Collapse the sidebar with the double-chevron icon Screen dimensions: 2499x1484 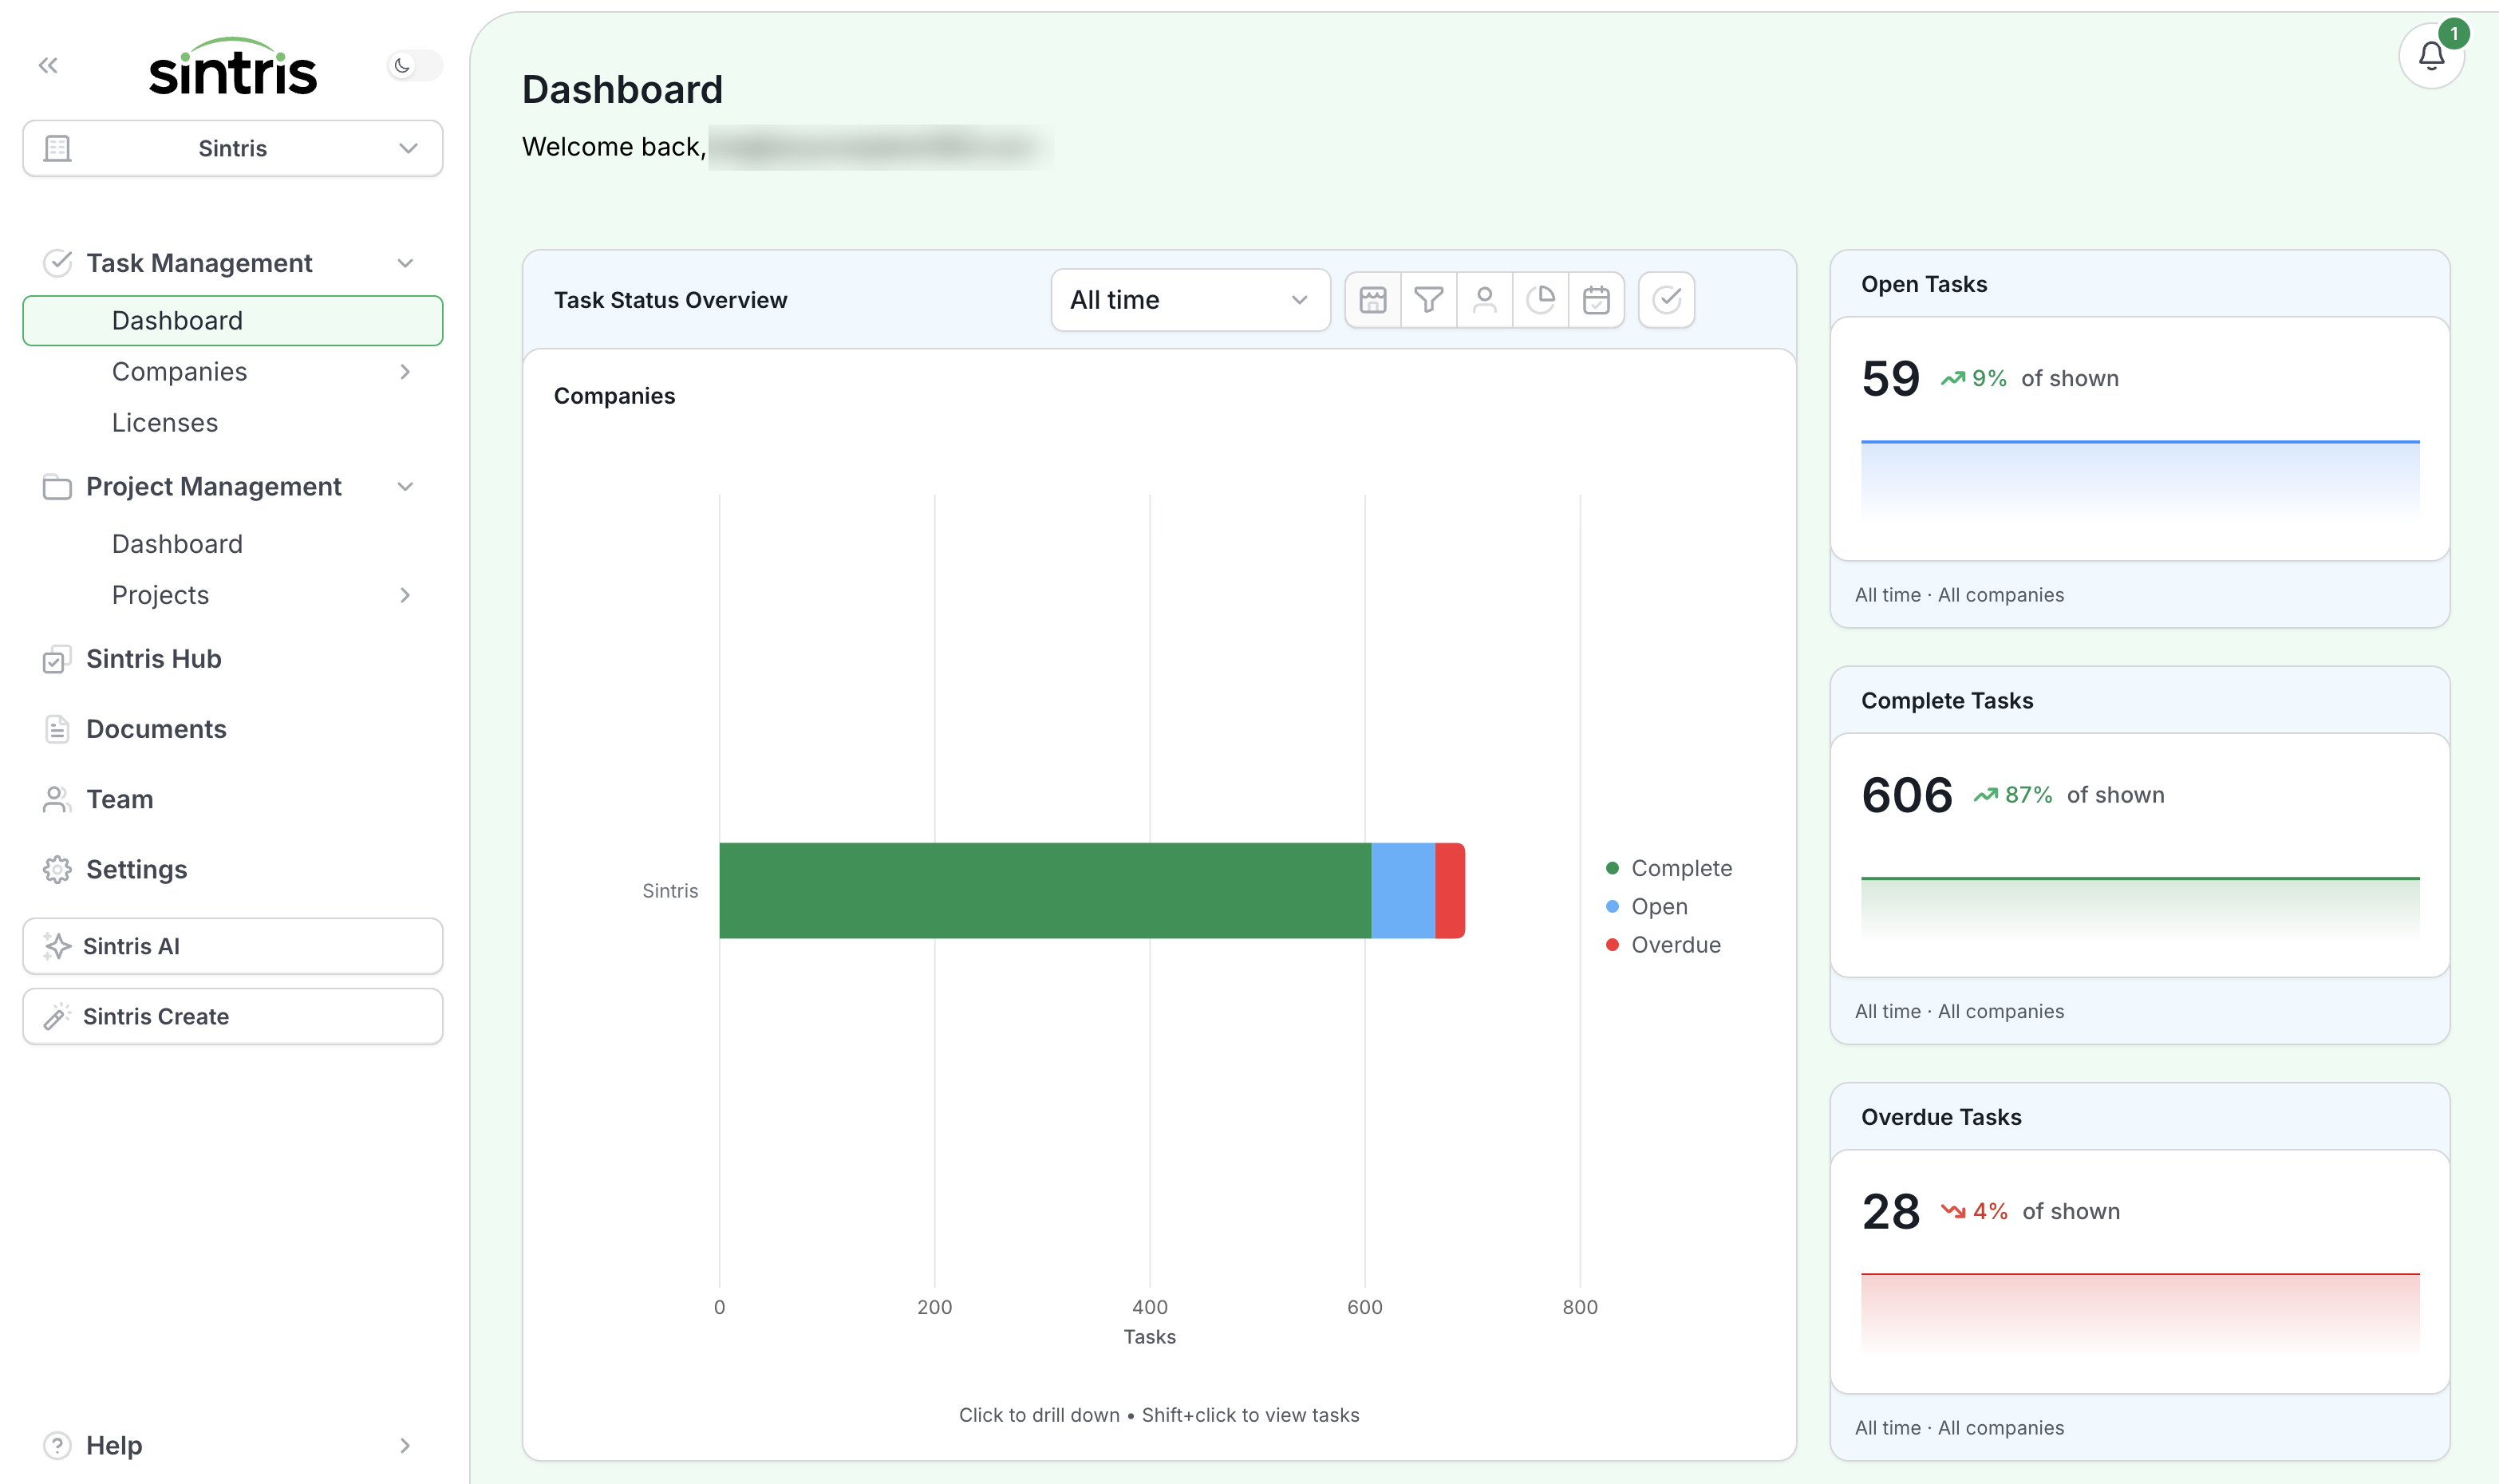point(48,66)
